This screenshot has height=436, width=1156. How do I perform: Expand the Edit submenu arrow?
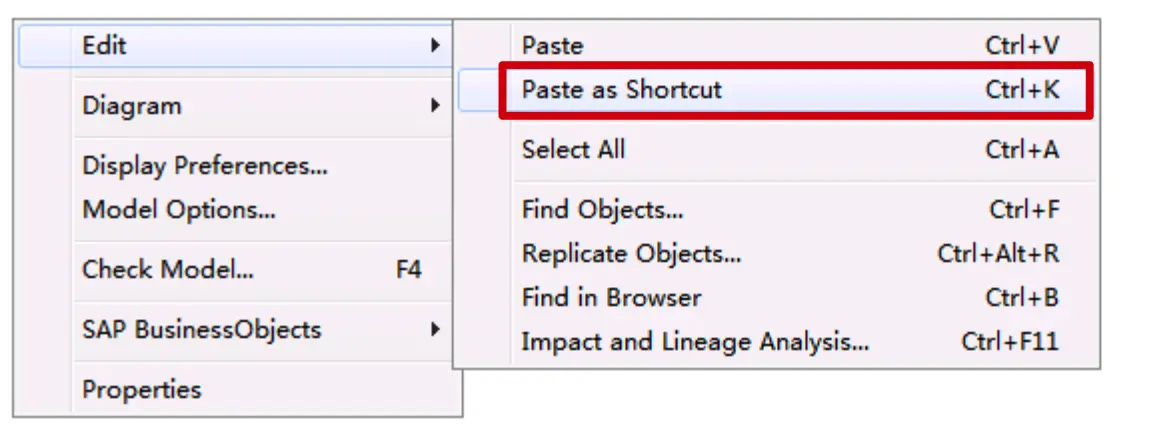(x=436, y=46)
